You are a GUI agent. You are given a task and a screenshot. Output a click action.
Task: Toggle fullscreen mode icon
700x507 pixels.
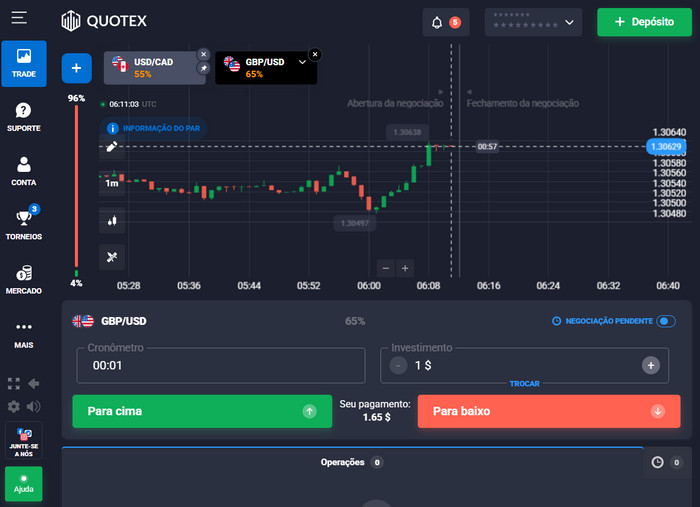pyautogui.click(x=14, y=383)
